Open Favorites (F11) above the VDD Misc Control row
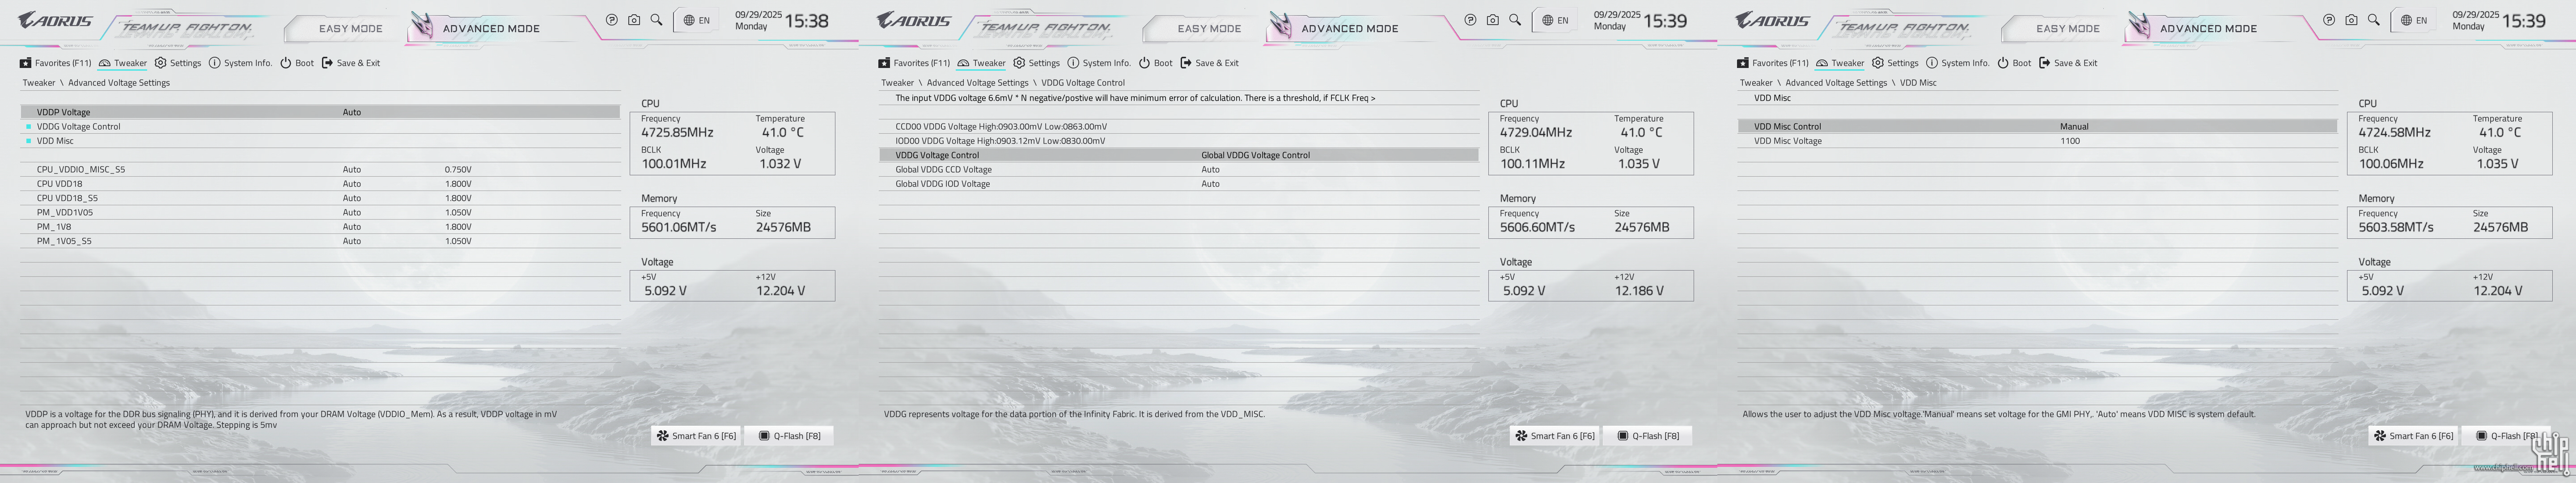Viewport: 2576px width, 483px height. 1772,63
